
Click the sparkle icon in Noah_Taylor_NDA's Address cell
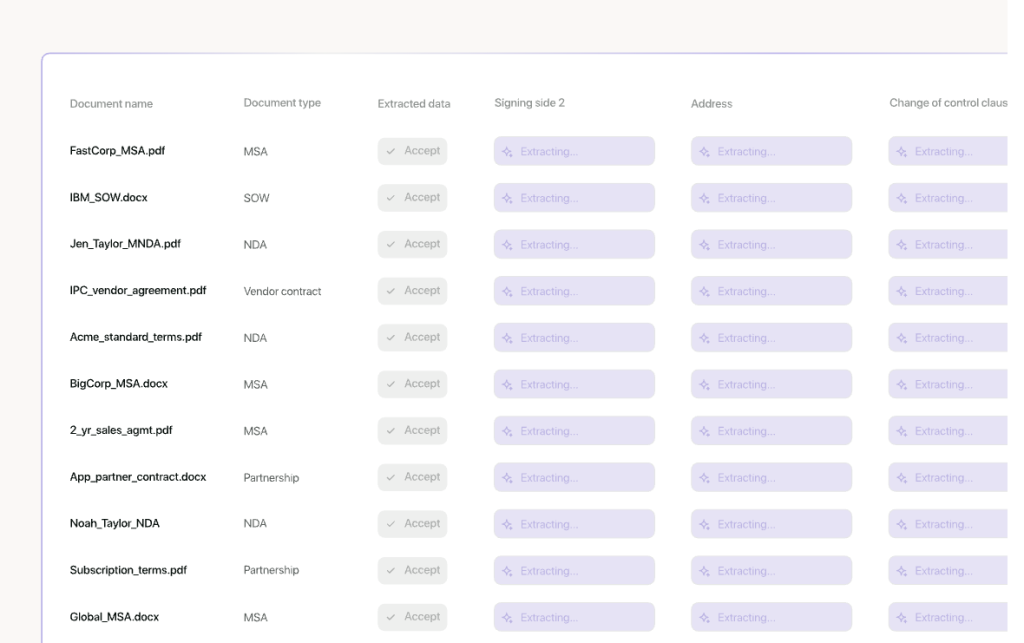tap(704, 525)
